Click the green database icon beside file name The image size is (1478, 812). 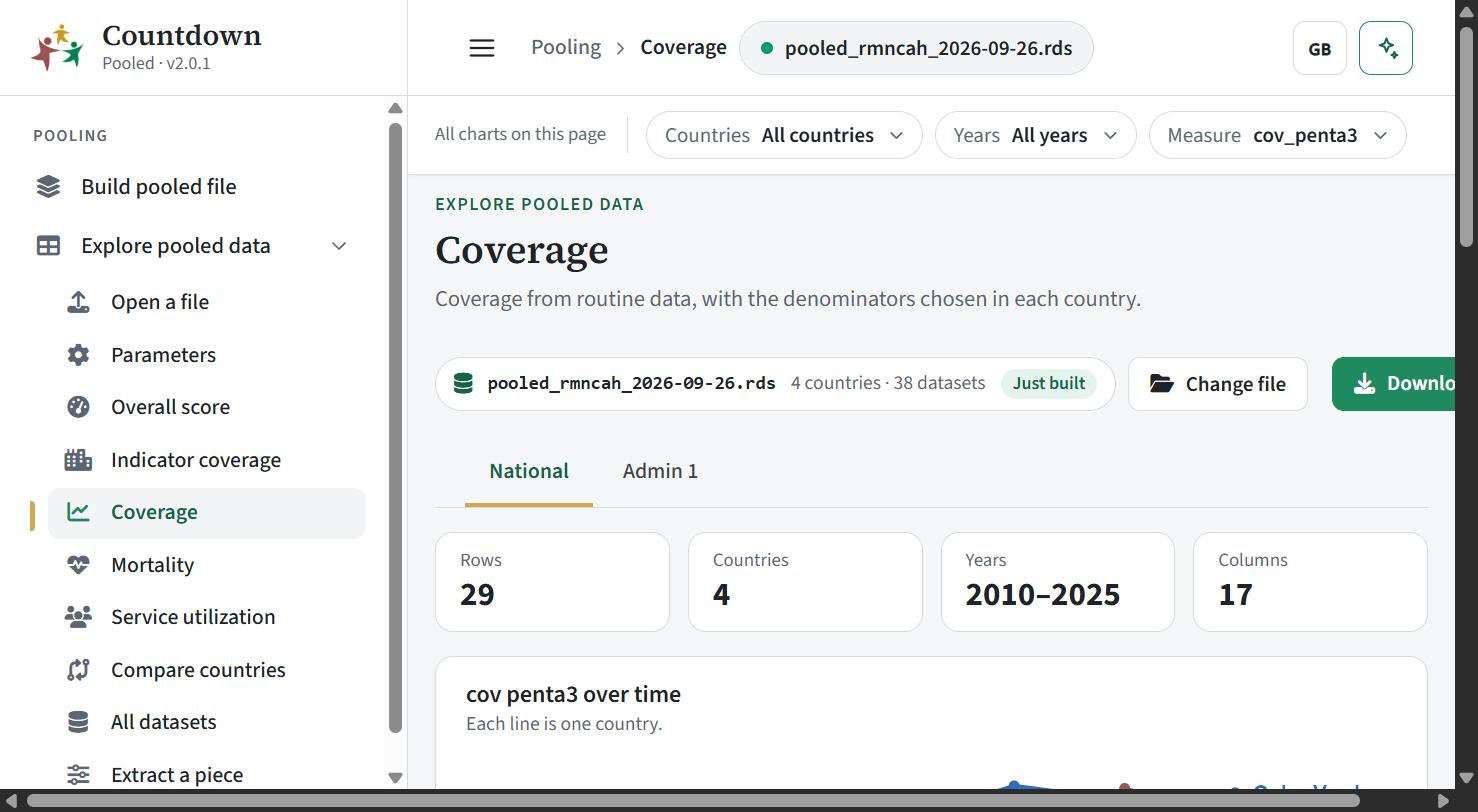(x=463, y=383)
